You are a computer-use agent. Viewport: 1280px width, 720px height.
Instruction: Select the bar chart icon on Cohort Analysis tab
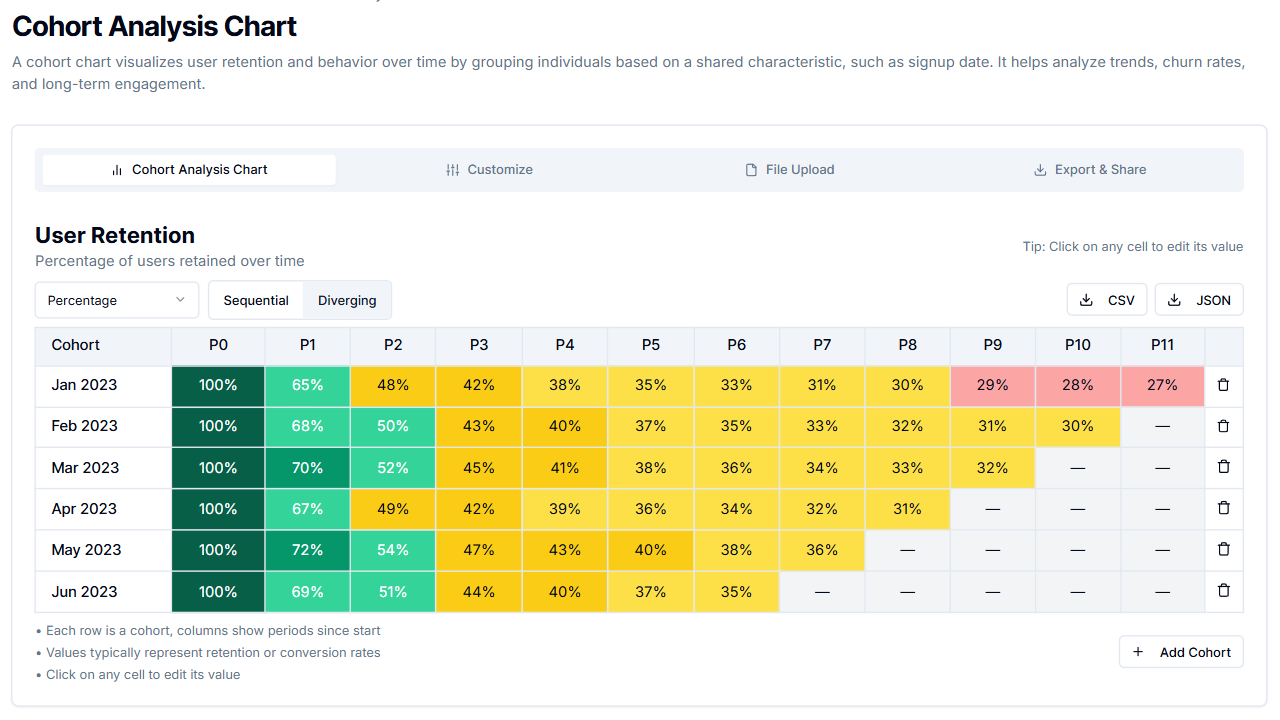click(115, 169)
